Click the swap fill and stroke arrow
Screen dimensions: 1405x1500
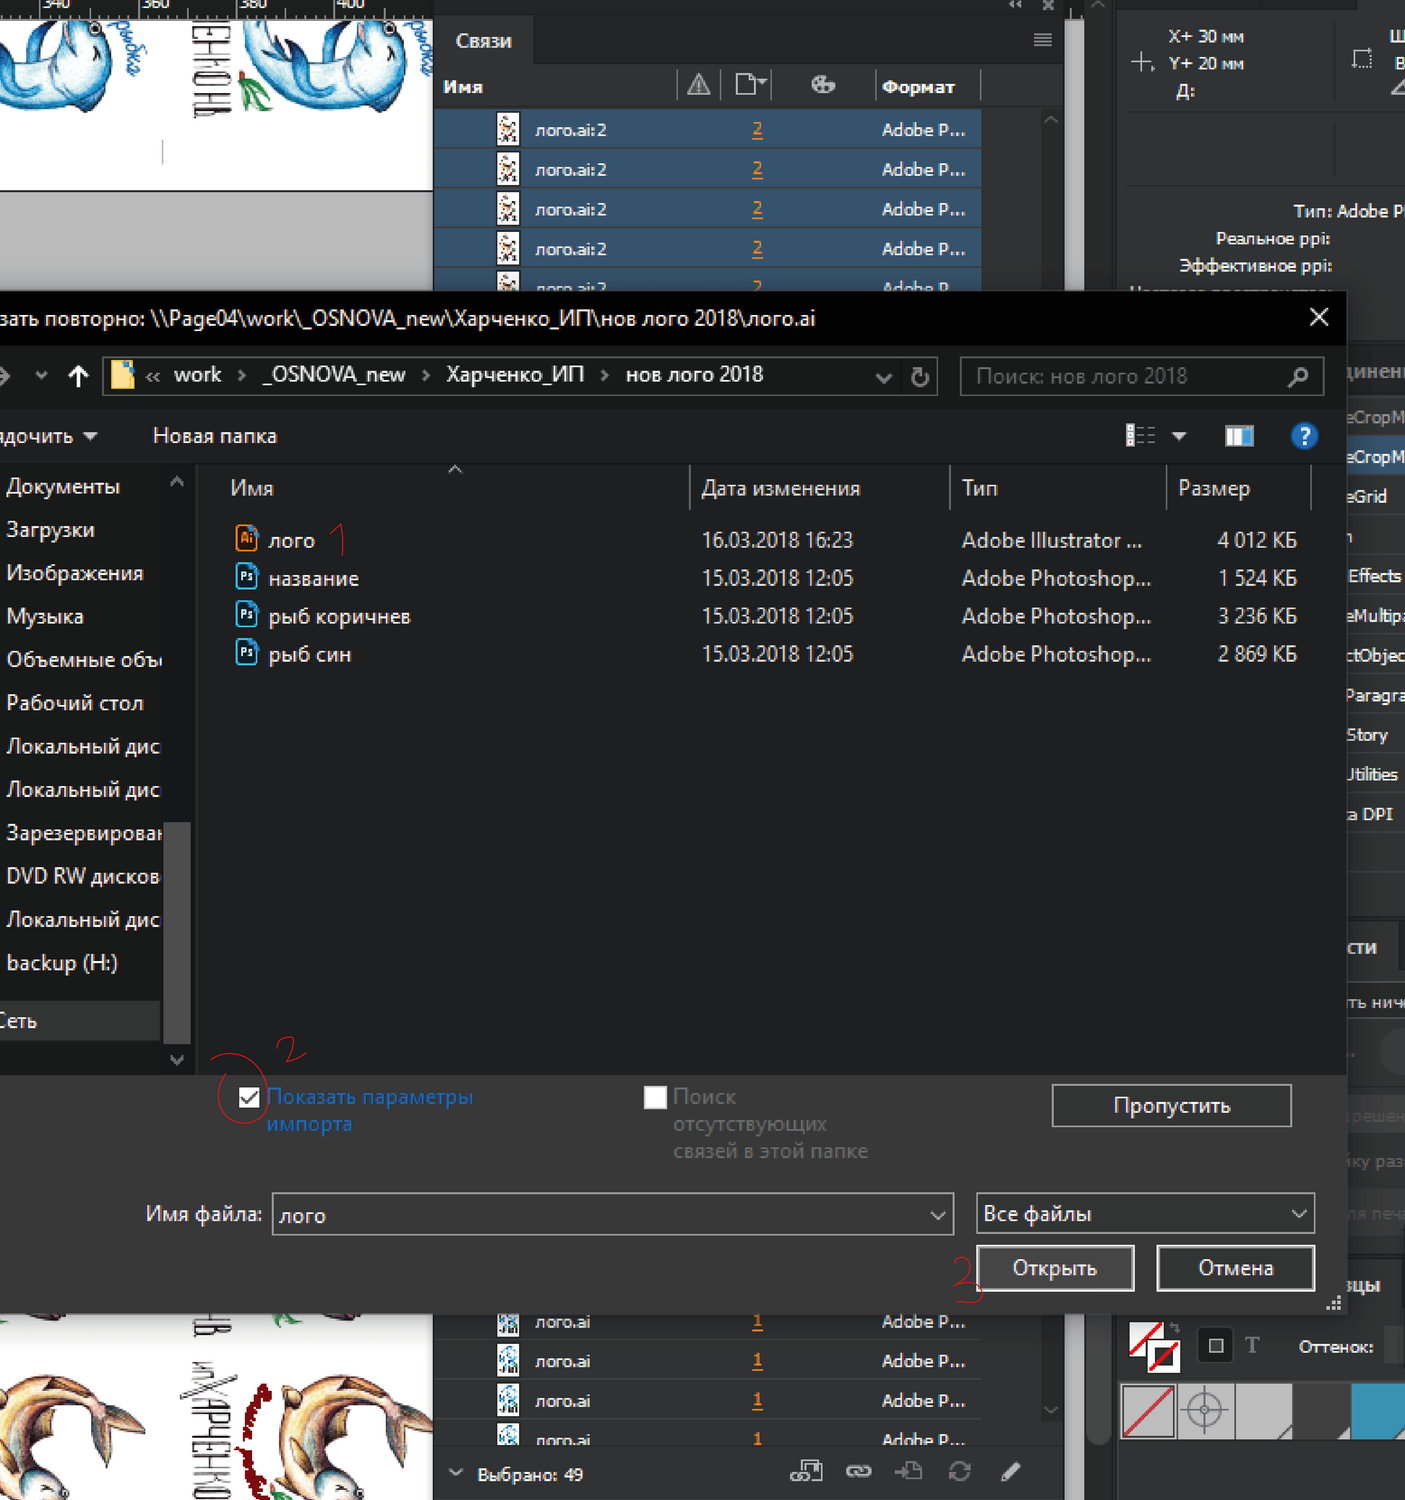point(1174,1329)
